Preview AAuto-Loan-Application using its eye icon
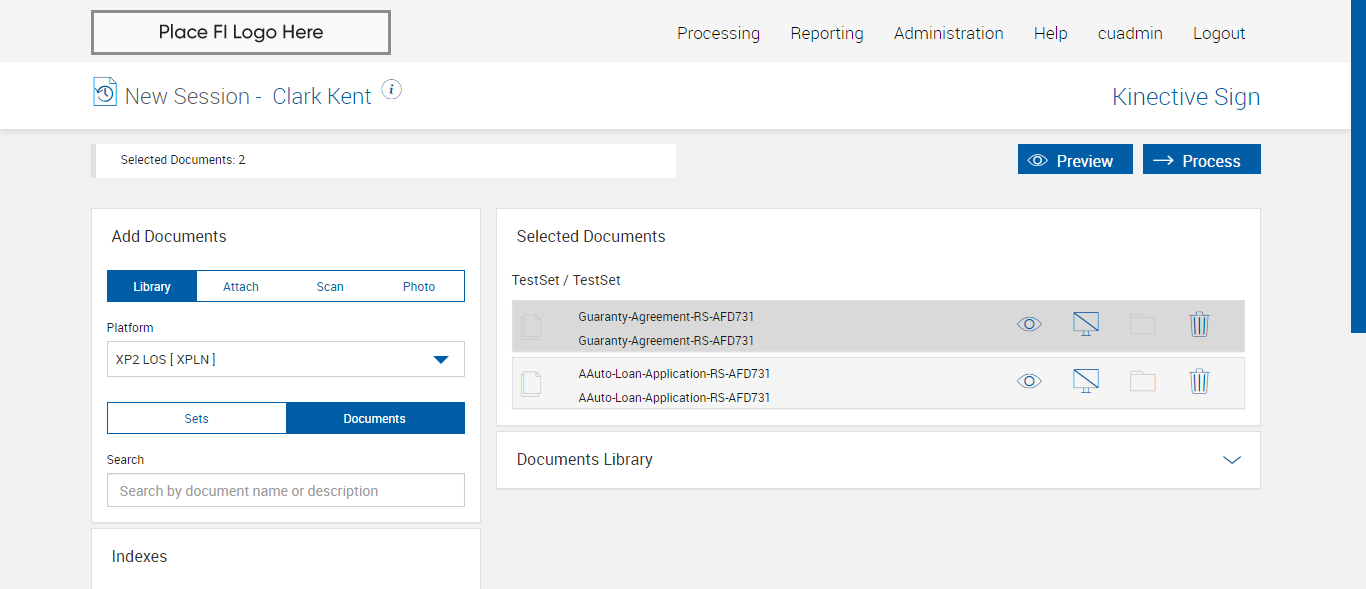This screenshot has height=589, width=1366. 1029,381
